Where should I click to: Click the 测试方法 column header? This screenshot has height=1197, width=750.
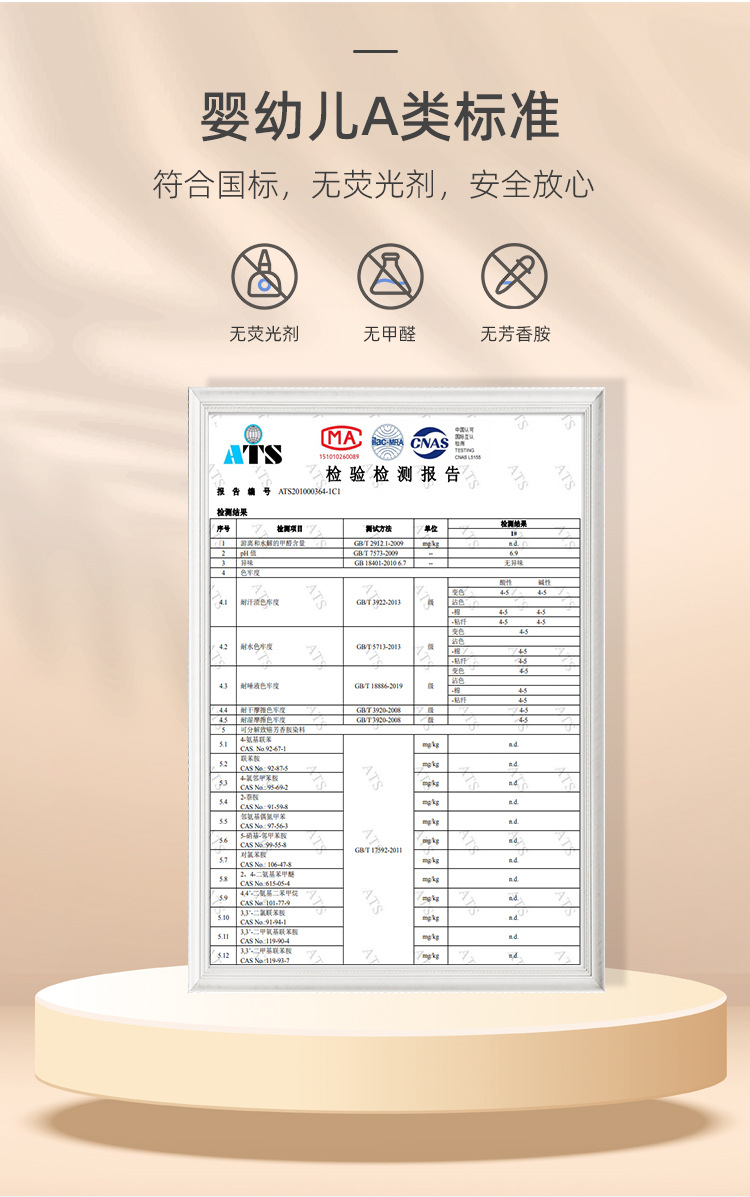(378, 528)
